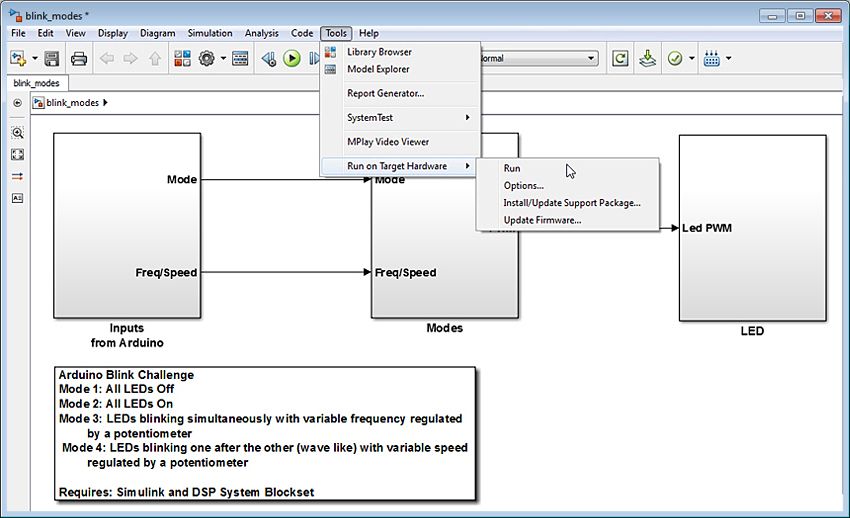Click the Fit to View icon
The image size is (850, 518).
[x=17, y=154]
